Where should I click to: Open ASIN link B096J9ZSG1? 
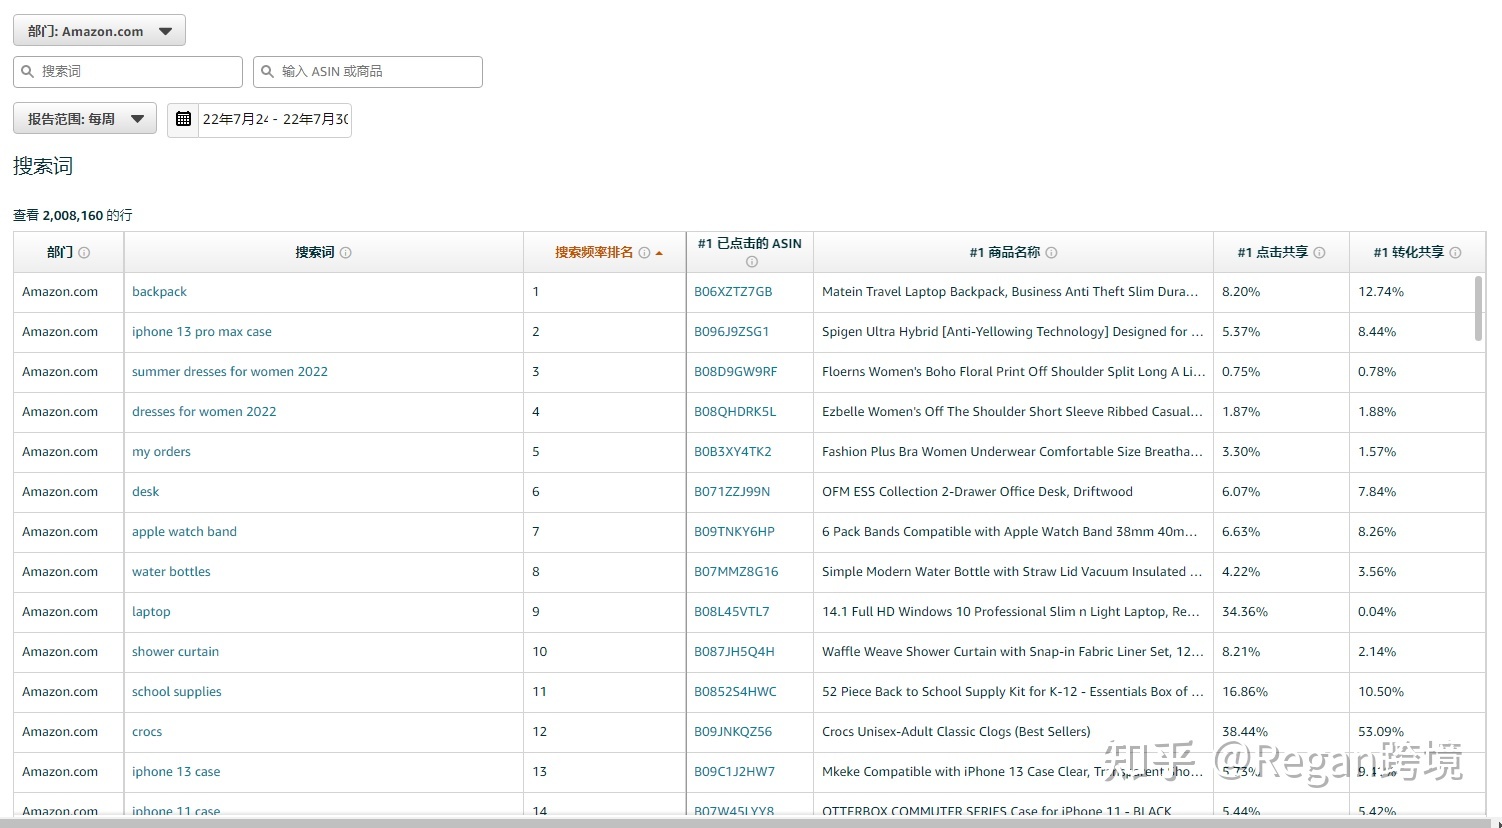[731, 332]
